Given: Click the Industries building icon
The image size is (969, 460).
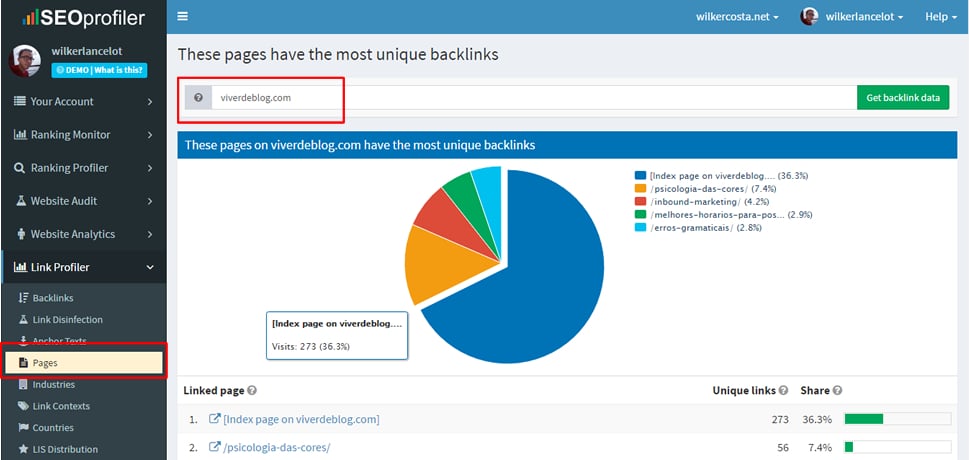Looking at the screenshot, I should (23, 385).
